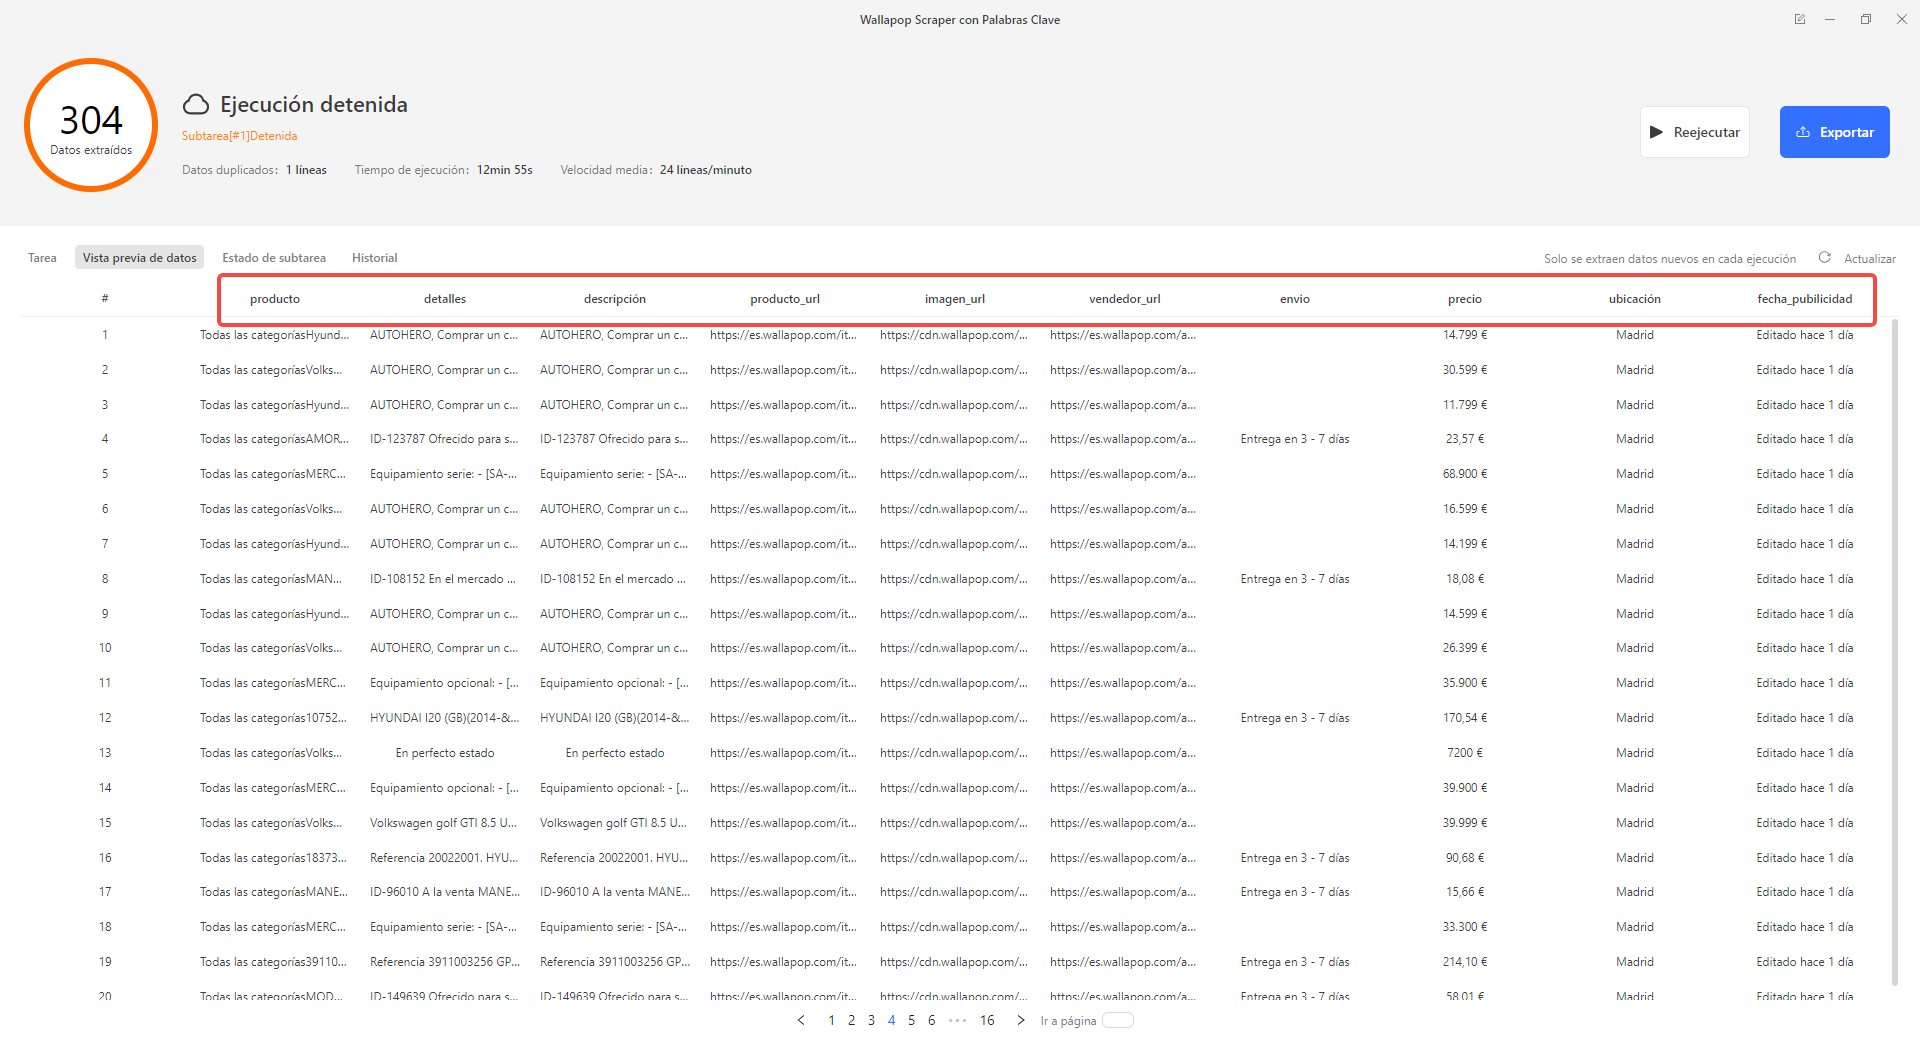
Task: Click the Actualizar refresh icon
Action: [x=1824, y=258]
